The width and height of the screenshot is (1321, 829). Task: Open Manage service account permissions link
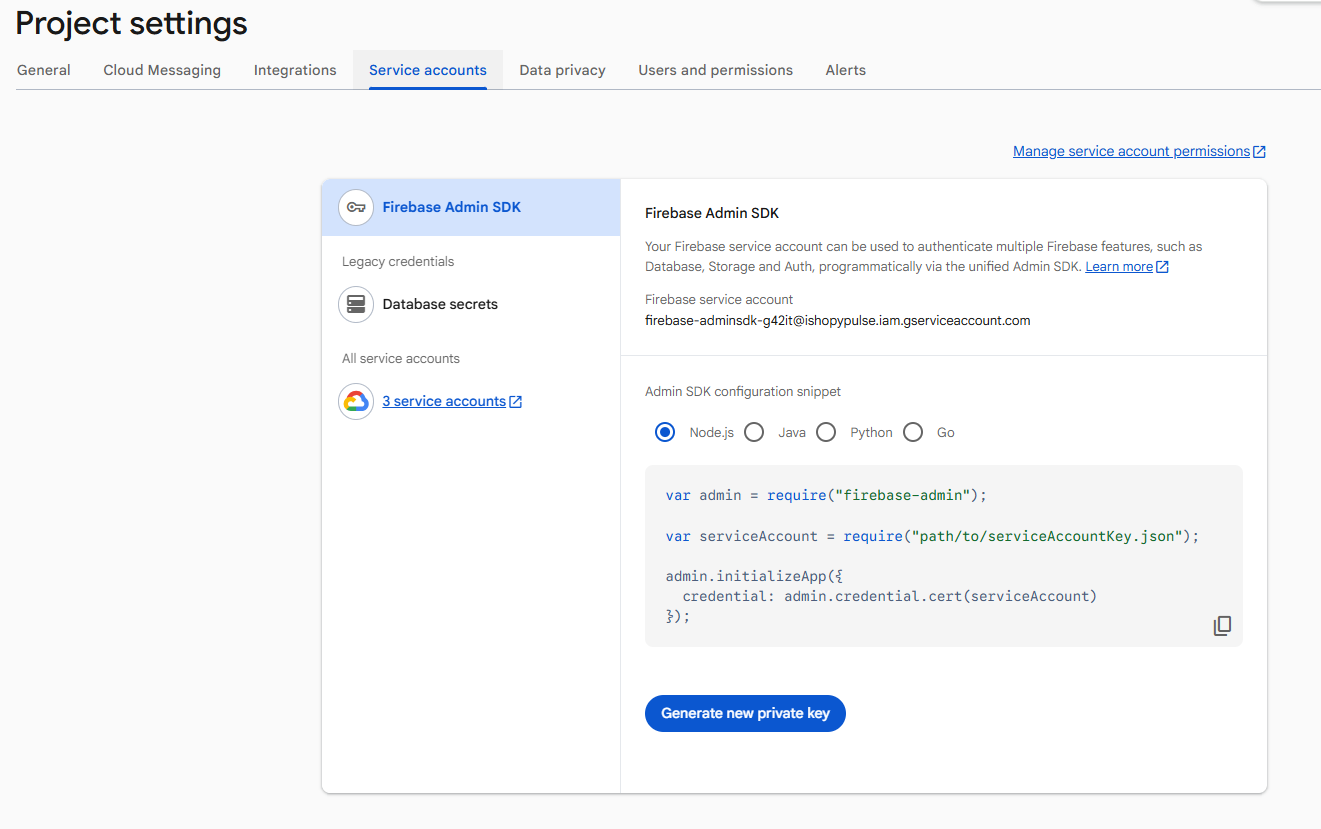coord(1132,152)
